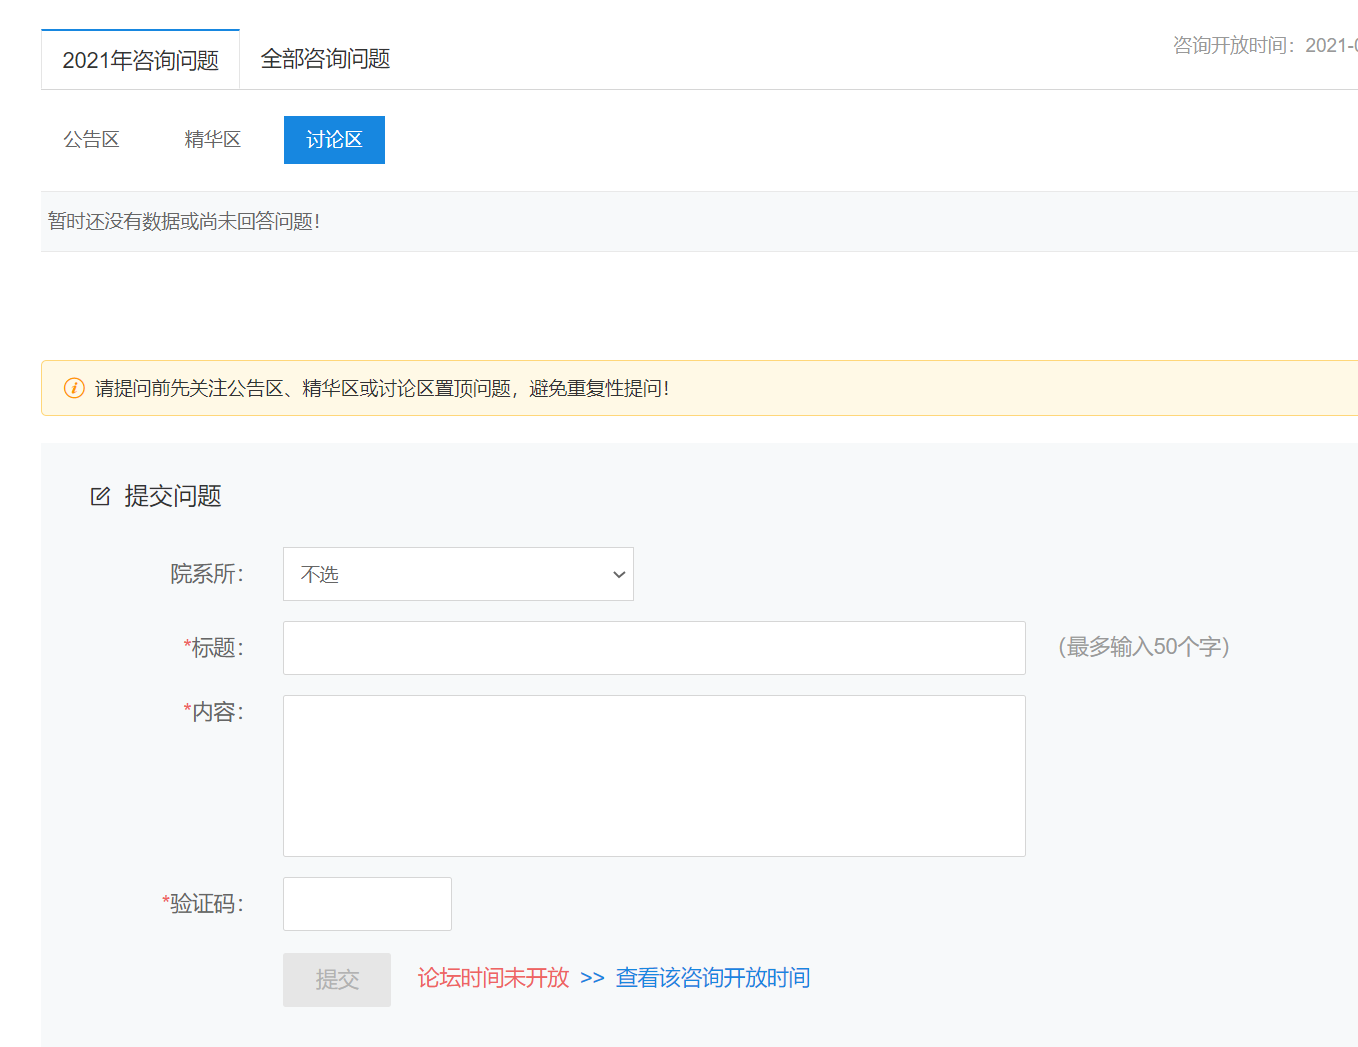The width and height of the screenshot is (1358, 1047).
Task: Go to the 精华区 section
Action: click(x=212, y=140)
